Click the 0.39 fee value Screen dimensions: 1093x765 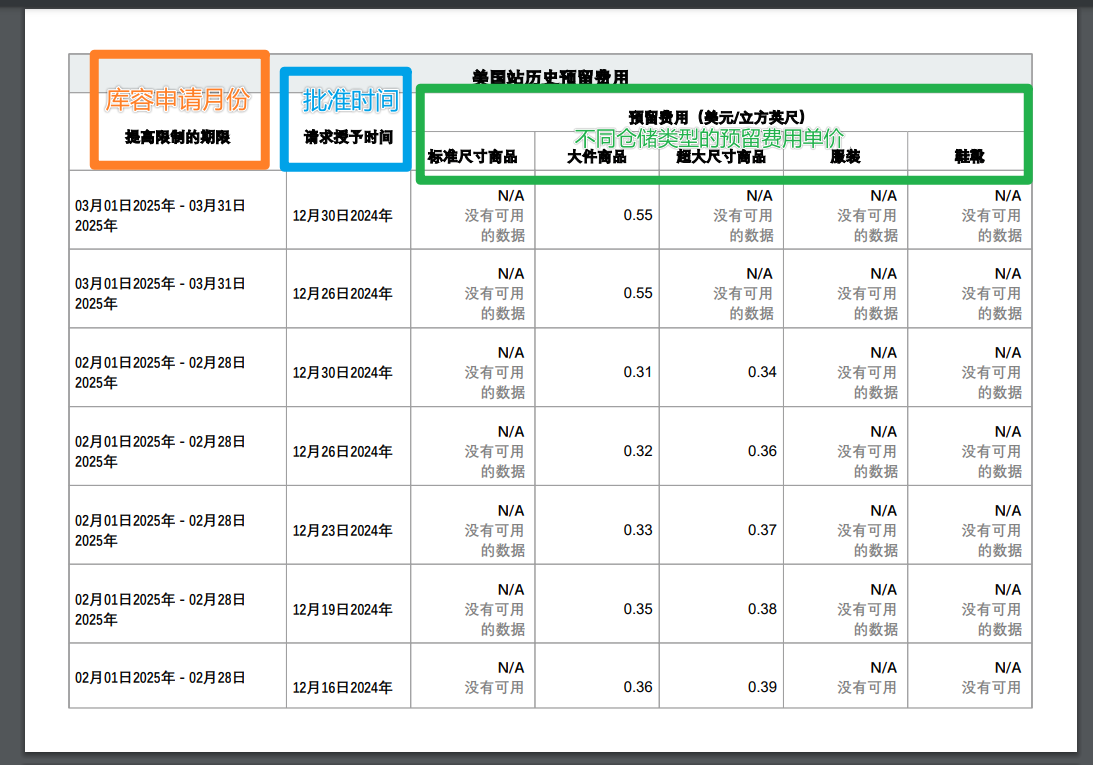click(762, 687)
